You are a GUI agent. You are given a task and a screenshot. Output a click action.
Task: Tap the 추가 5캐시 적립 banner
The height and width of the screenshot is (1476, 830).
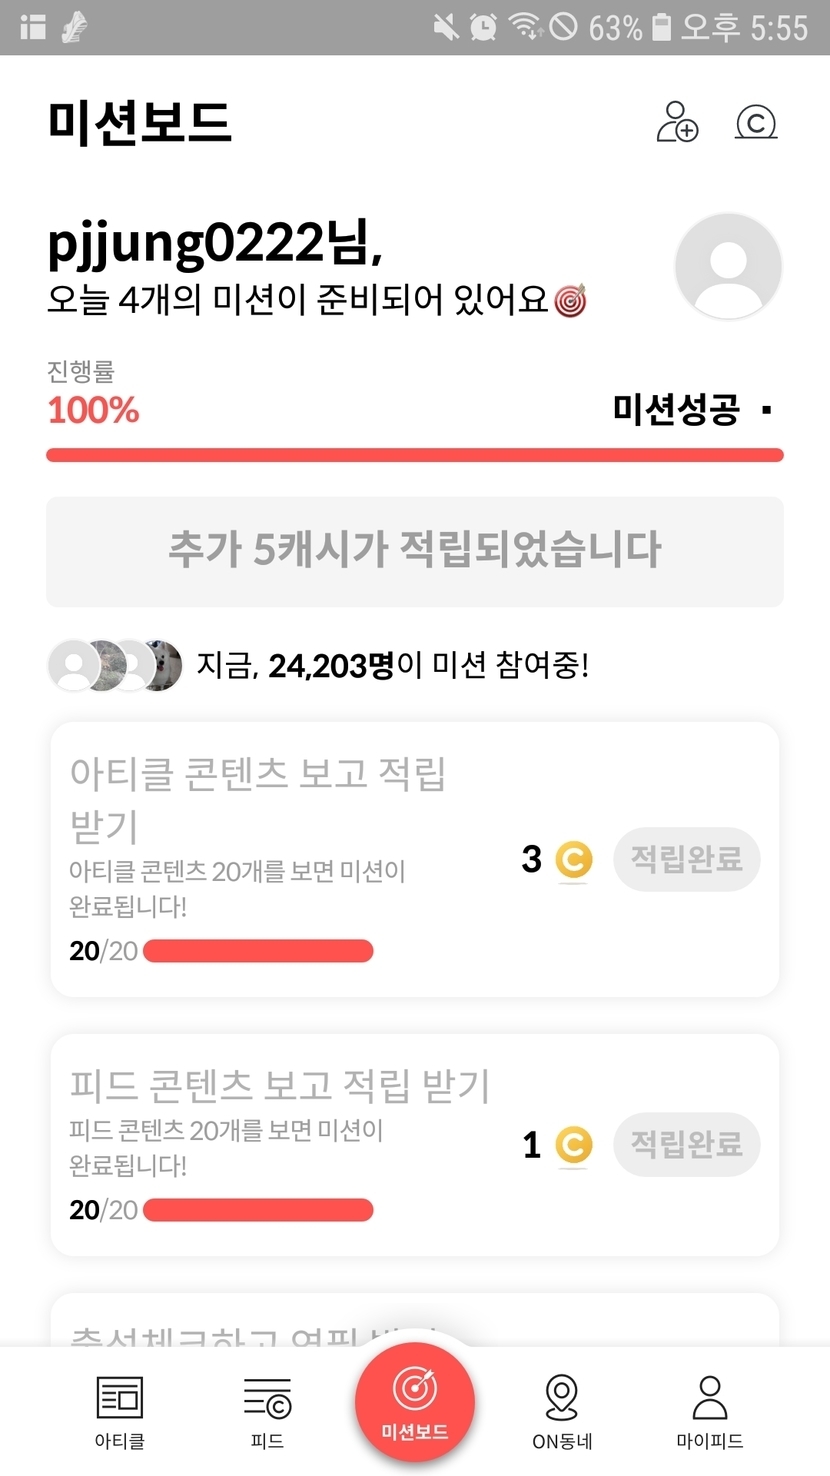414,551
